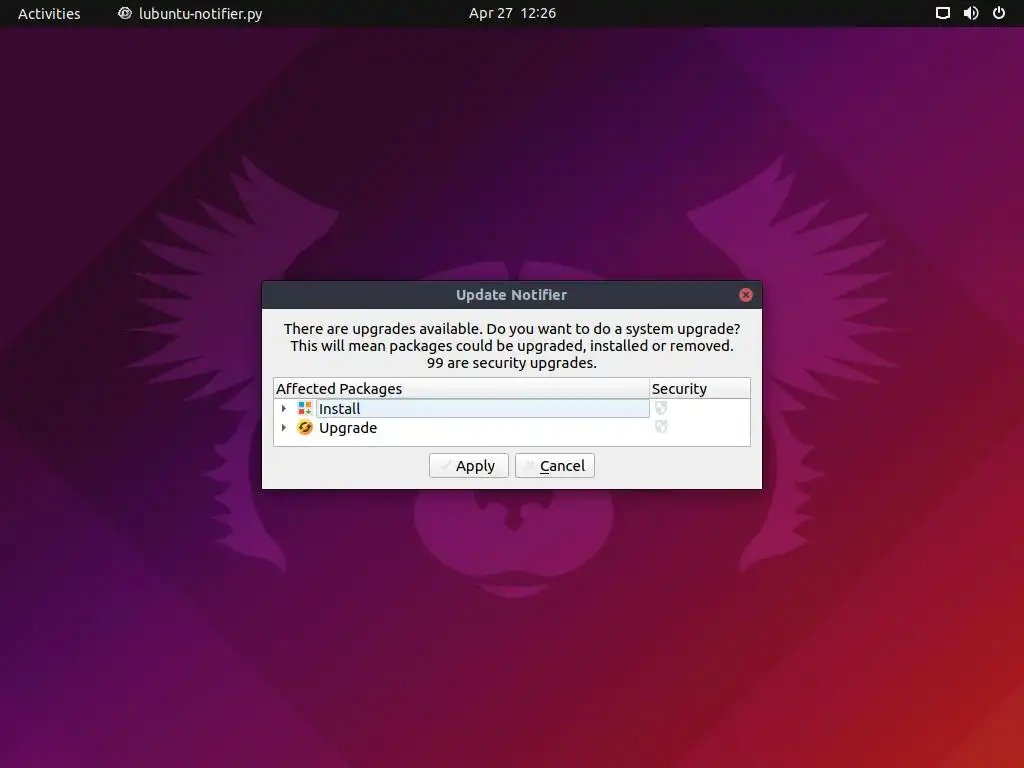The height and width of the screenshot is (768, 1024).
Task: Click the Update Notifier title bar
Action: click(x=512, y=295)
